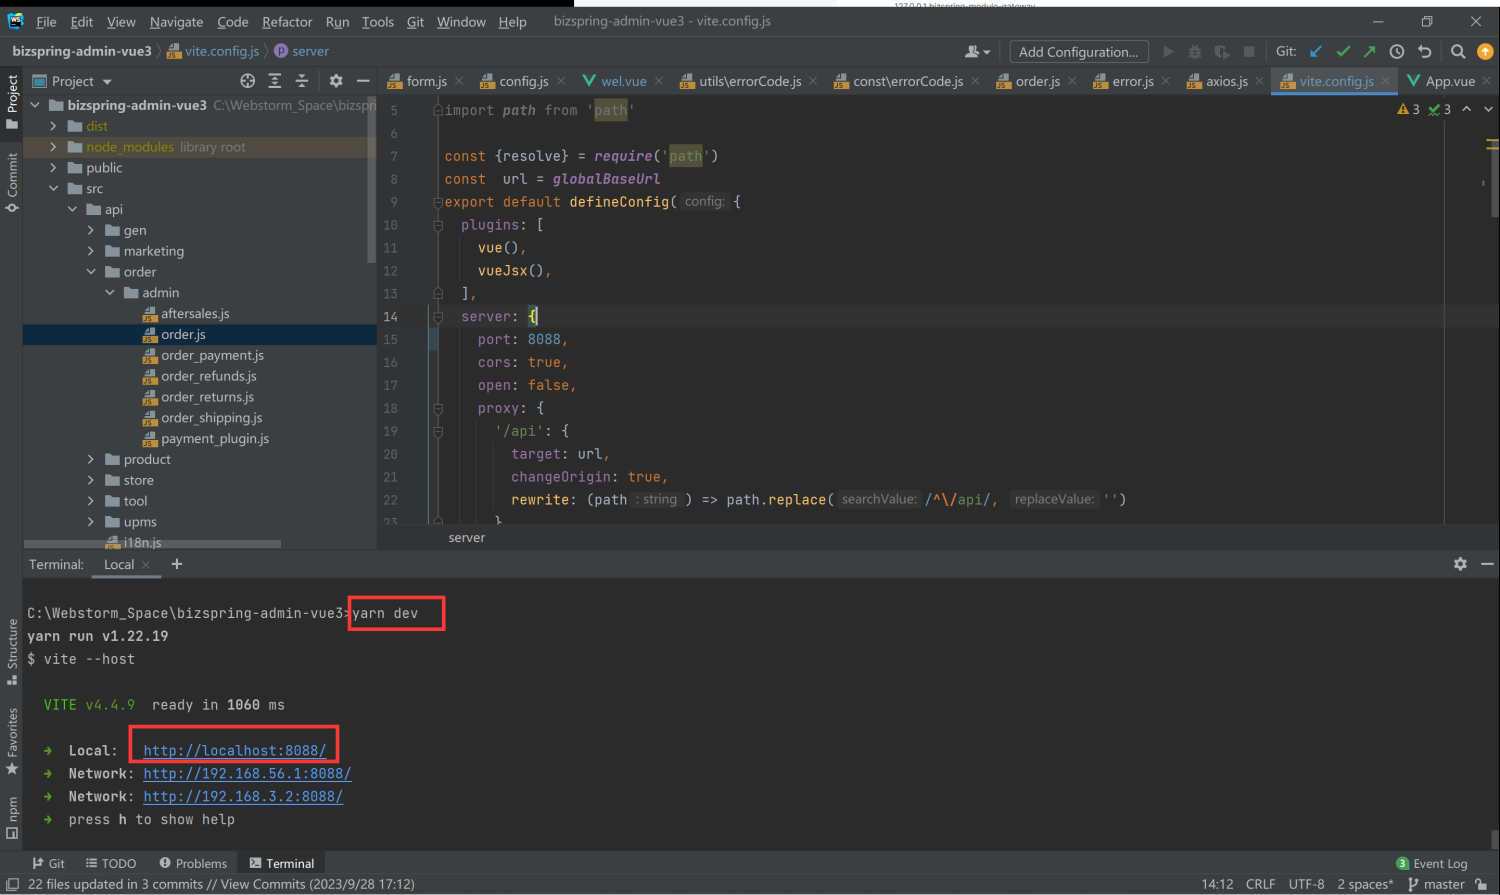Click the stop icon in top toolbar

click(x=1248, y=51)
